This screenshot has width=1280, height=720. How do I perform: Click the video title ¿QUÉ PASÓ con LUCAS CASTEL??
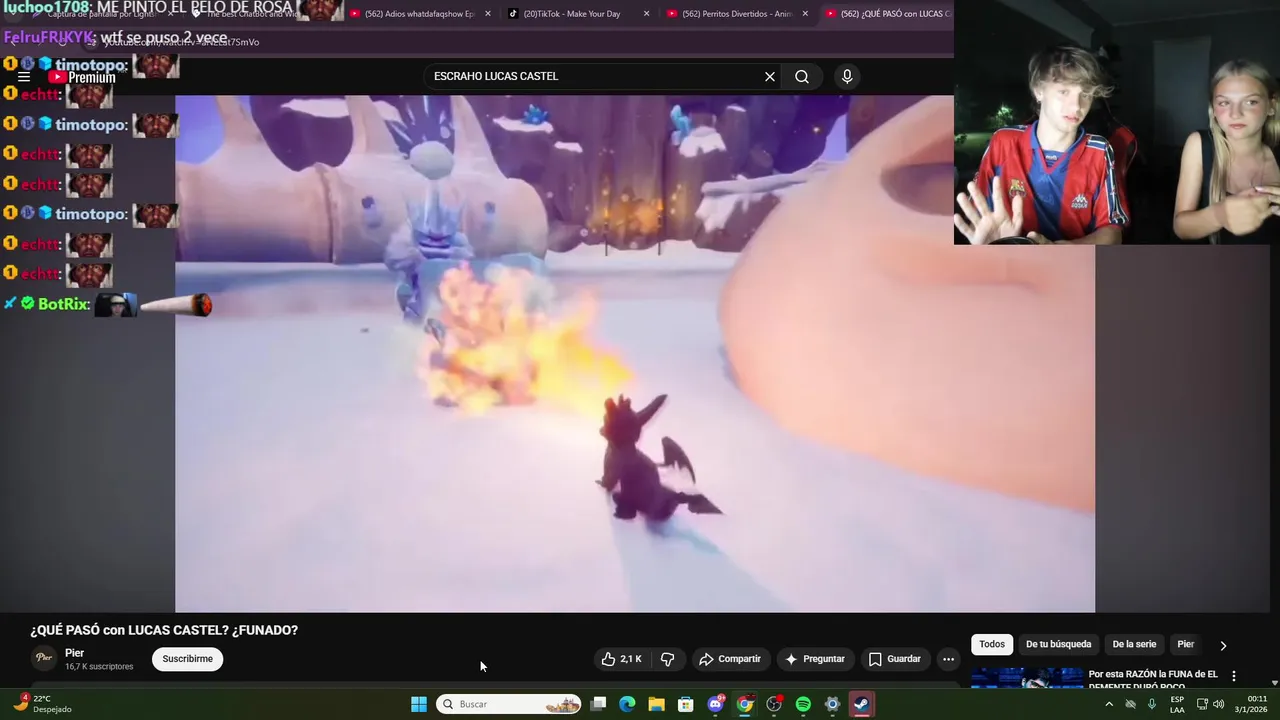coord(164,630)
